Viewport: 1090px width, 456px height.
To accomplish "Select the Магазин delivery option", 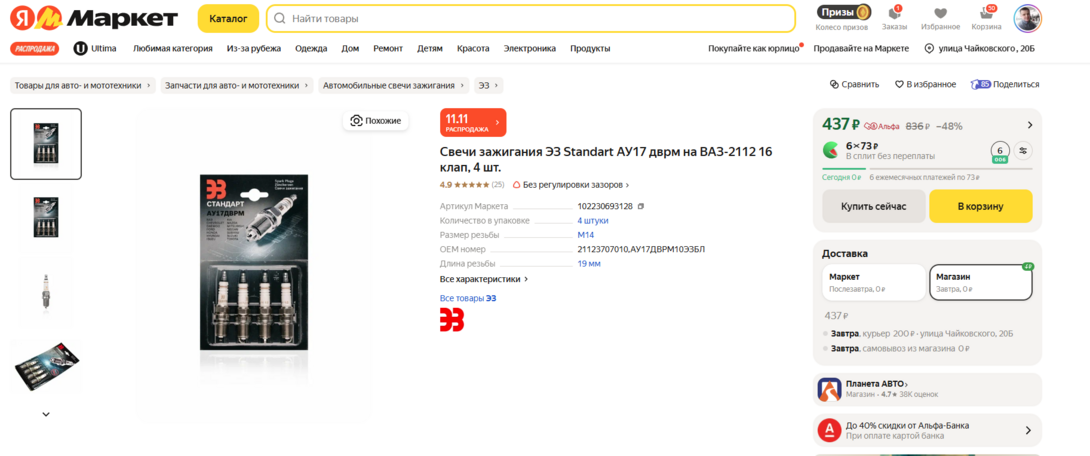I will 980,282.
